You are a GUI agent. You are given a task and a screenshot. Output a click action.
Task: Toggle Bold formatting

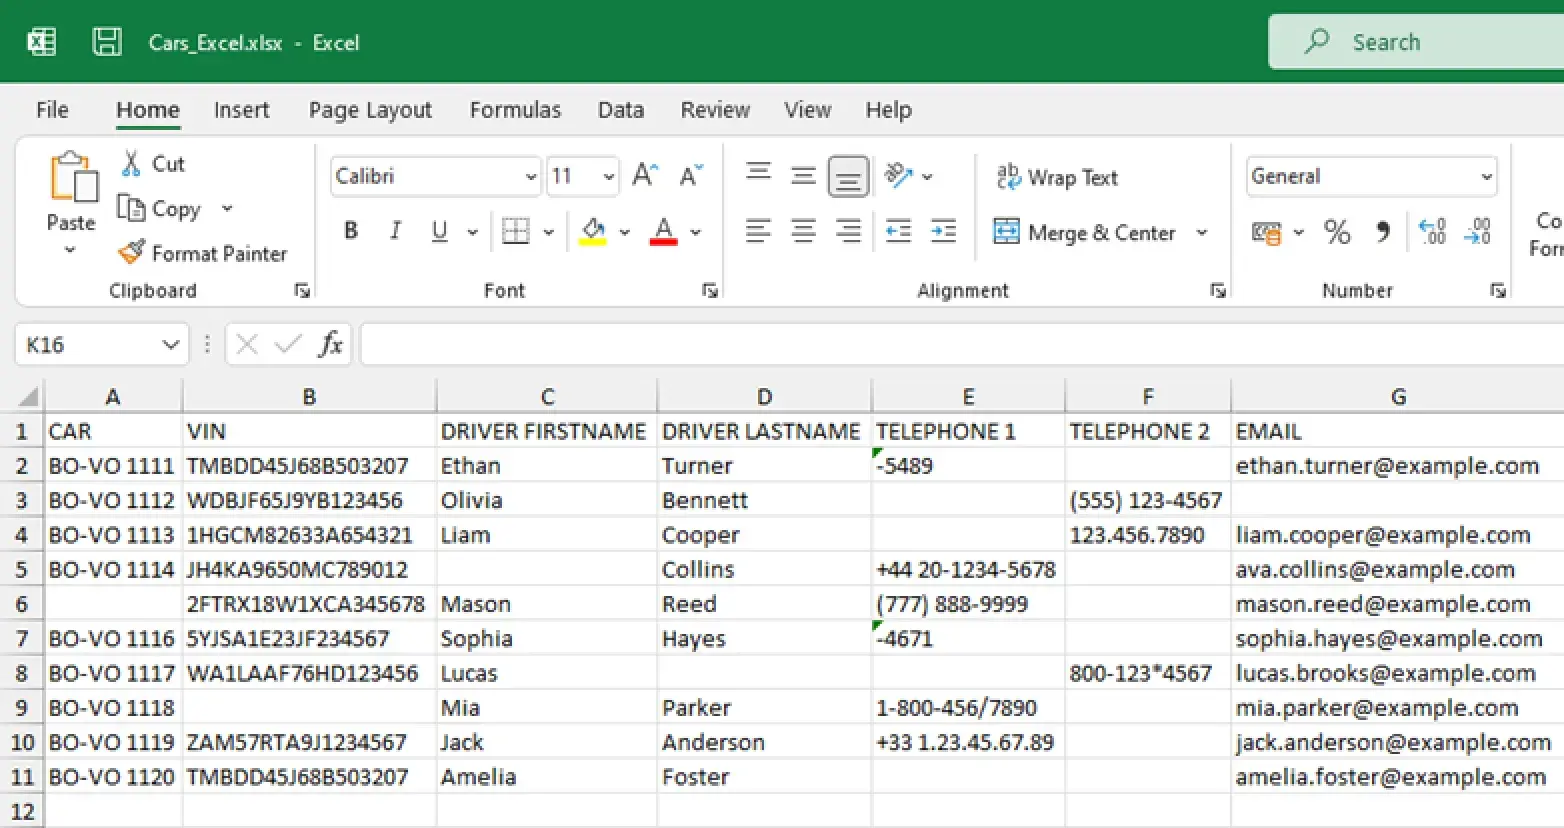(351, 231)
